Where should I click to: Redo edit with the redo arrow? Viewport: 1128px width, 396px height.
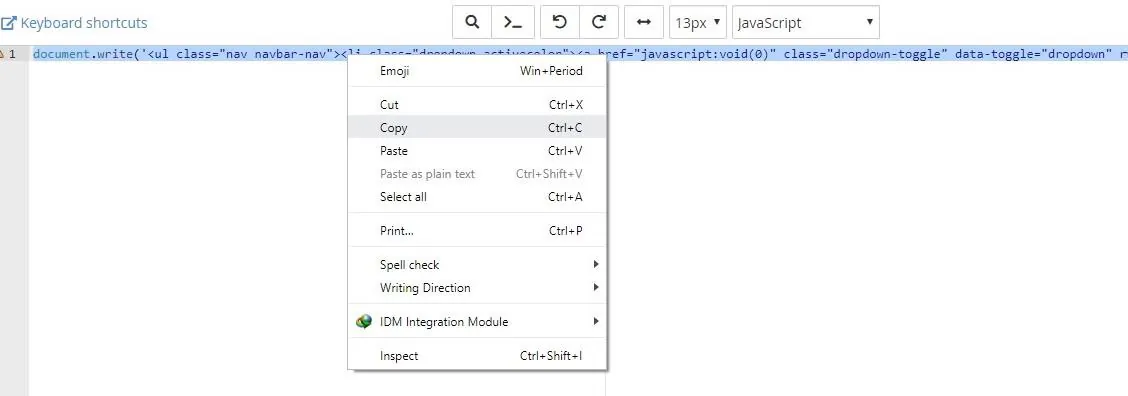[x=599, y=22]
